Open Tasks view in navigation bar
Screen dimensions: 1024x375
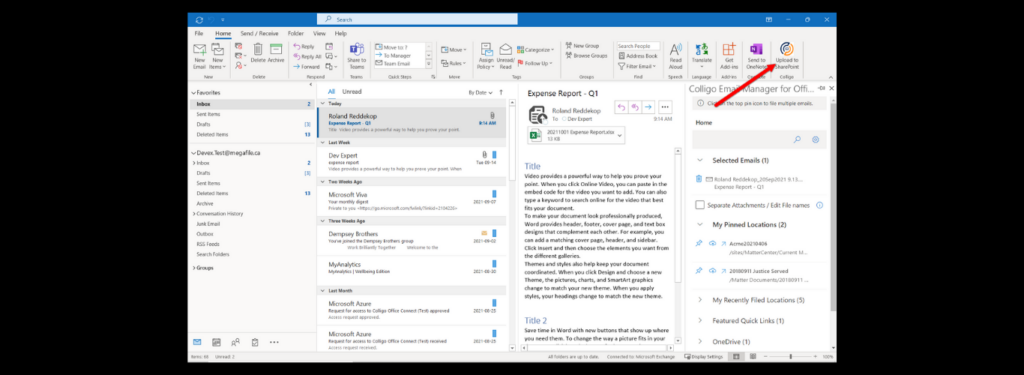[x=255, y=342]
